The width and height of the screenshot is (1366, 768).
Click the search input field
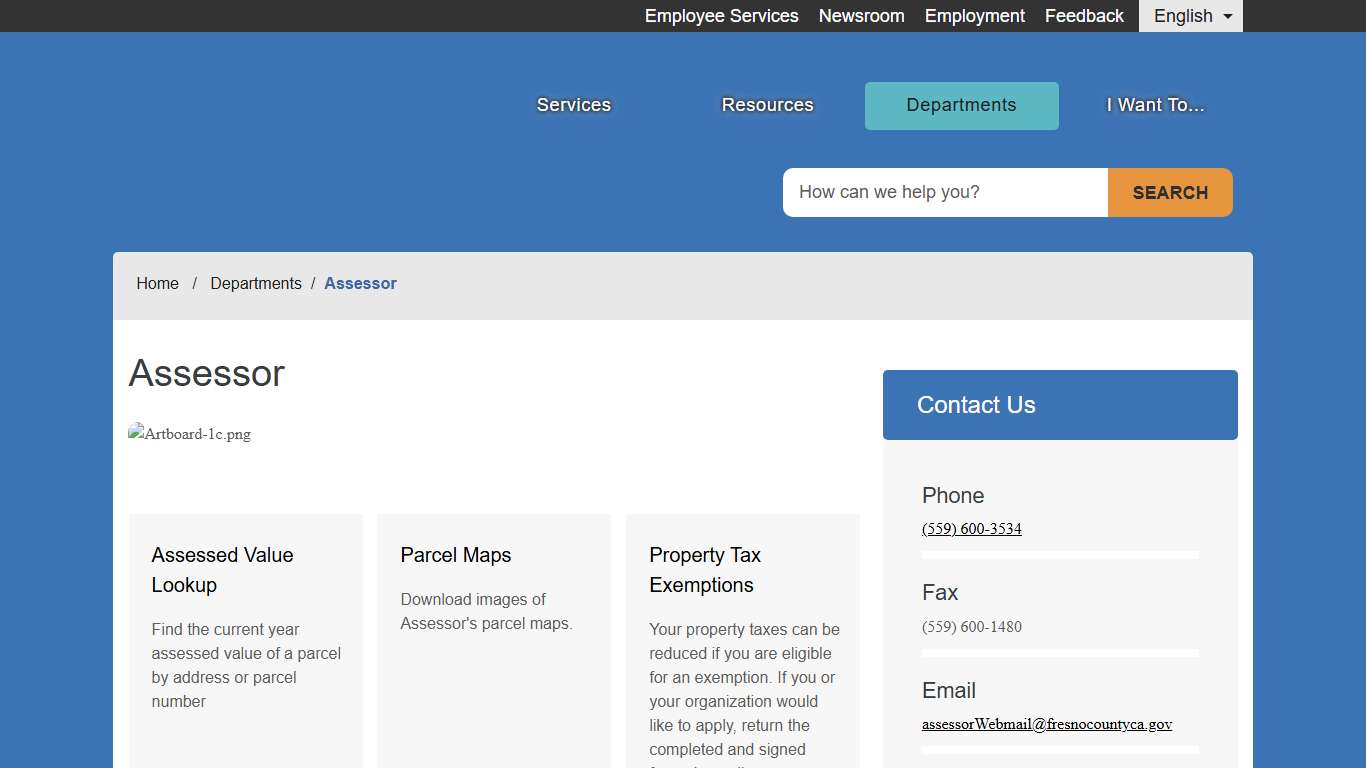tap(945, 192)
